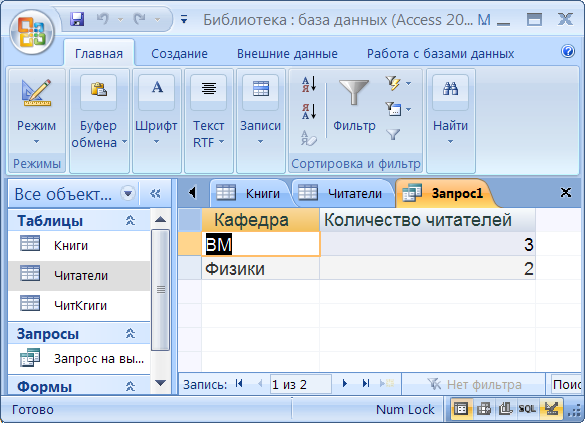
Task: Open Quick Access Toolbar customization arrow
Action: point(184,19)
